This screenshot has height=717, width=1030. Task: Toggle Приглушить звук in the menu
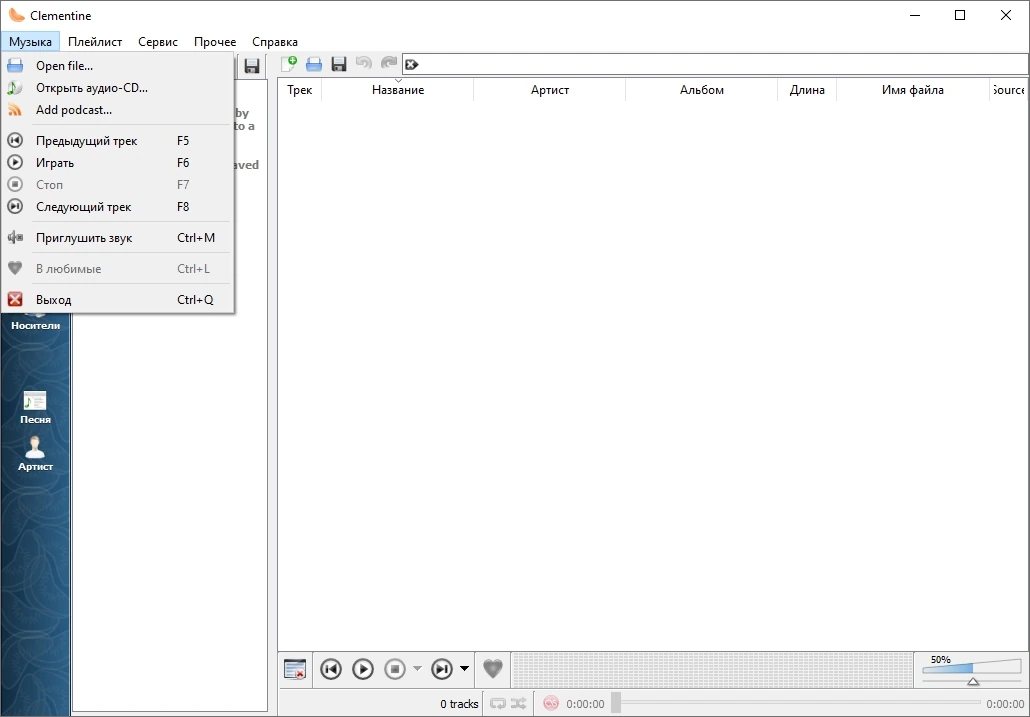tap(118, 238)
